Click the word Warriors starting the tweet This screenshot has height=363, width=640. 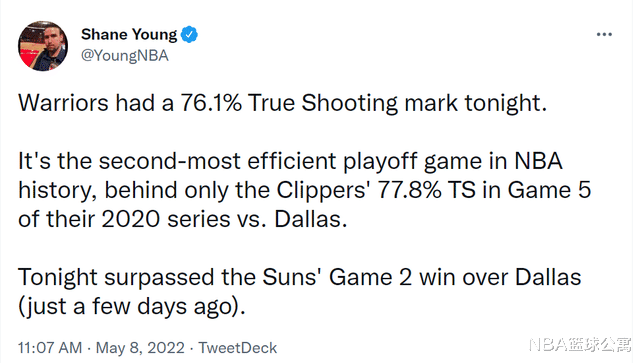(63, 102)
